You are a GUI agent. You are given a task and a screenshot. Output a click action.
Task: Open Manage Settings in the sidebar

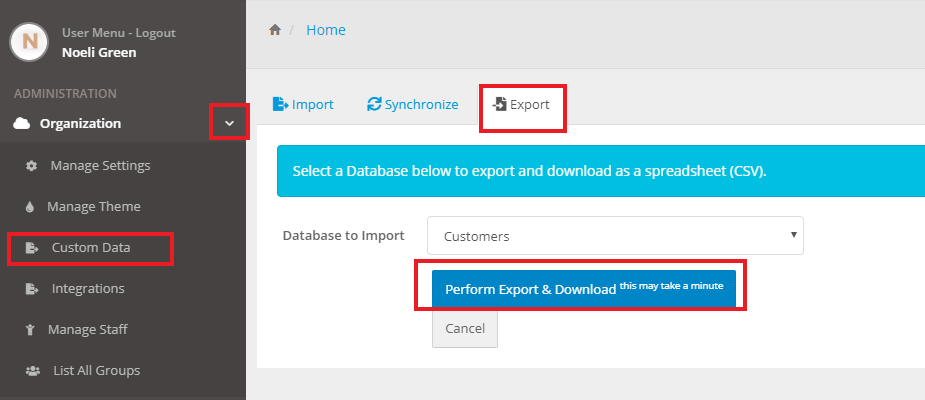100,165
